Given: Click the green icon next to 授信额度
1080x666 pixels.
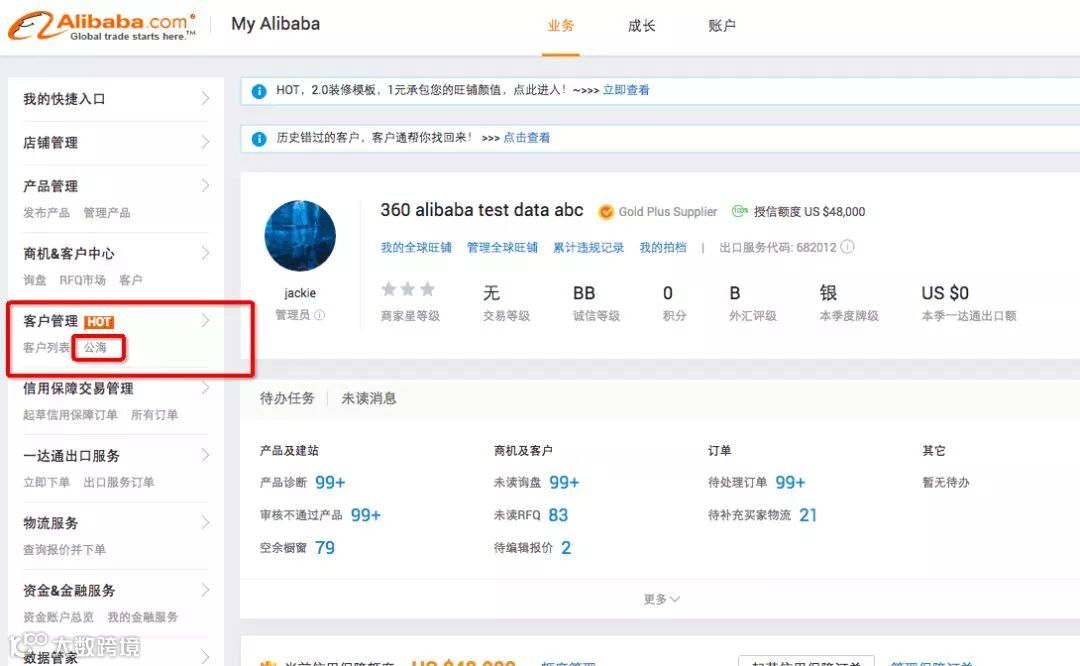Looking at the screenshot, I should click(x=740, y=211).
